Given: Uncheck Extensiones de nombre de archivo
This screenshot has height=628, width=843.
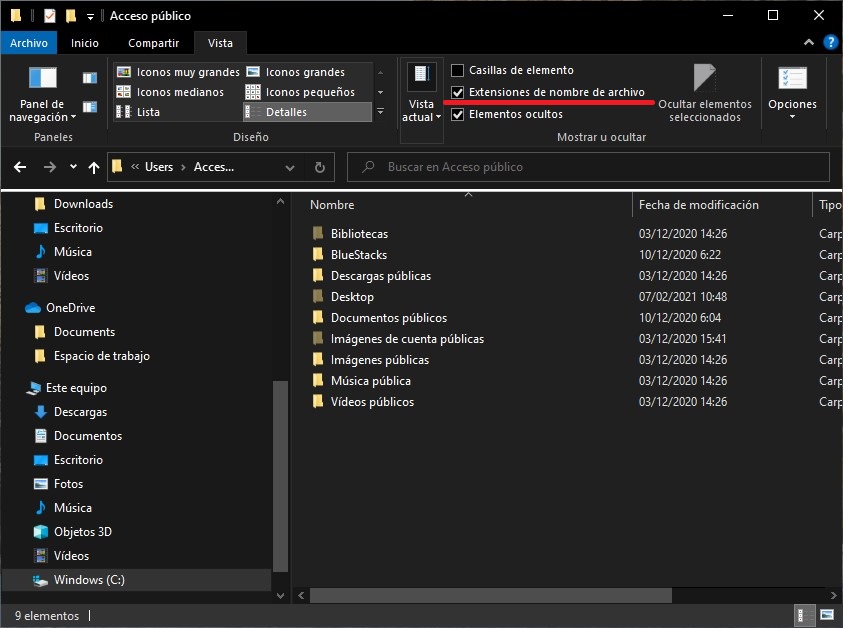Looking at the screenshot, I should [x=458, y=92].
